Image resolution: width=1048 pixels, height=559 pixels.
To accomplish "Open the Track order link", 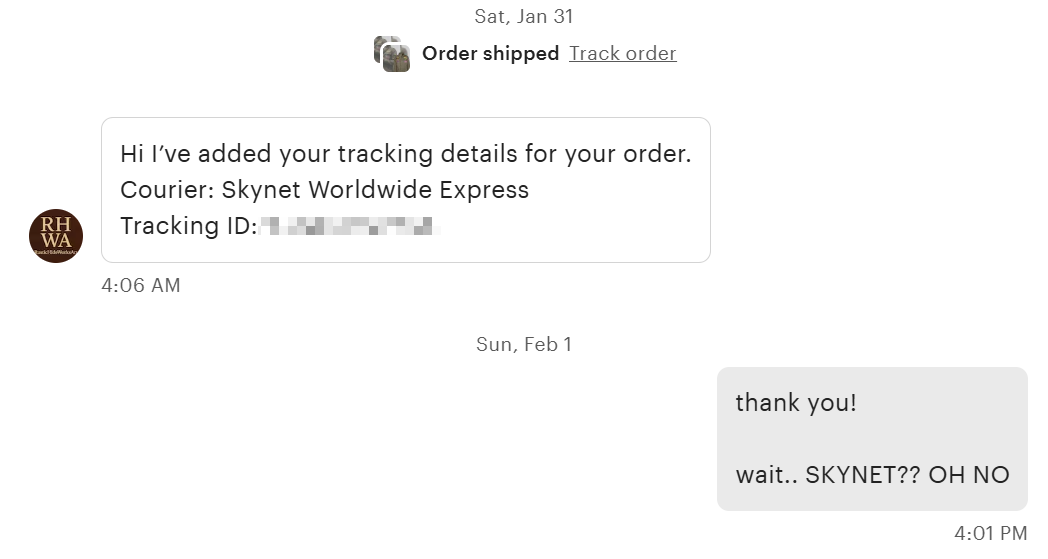I will [622, 54].
